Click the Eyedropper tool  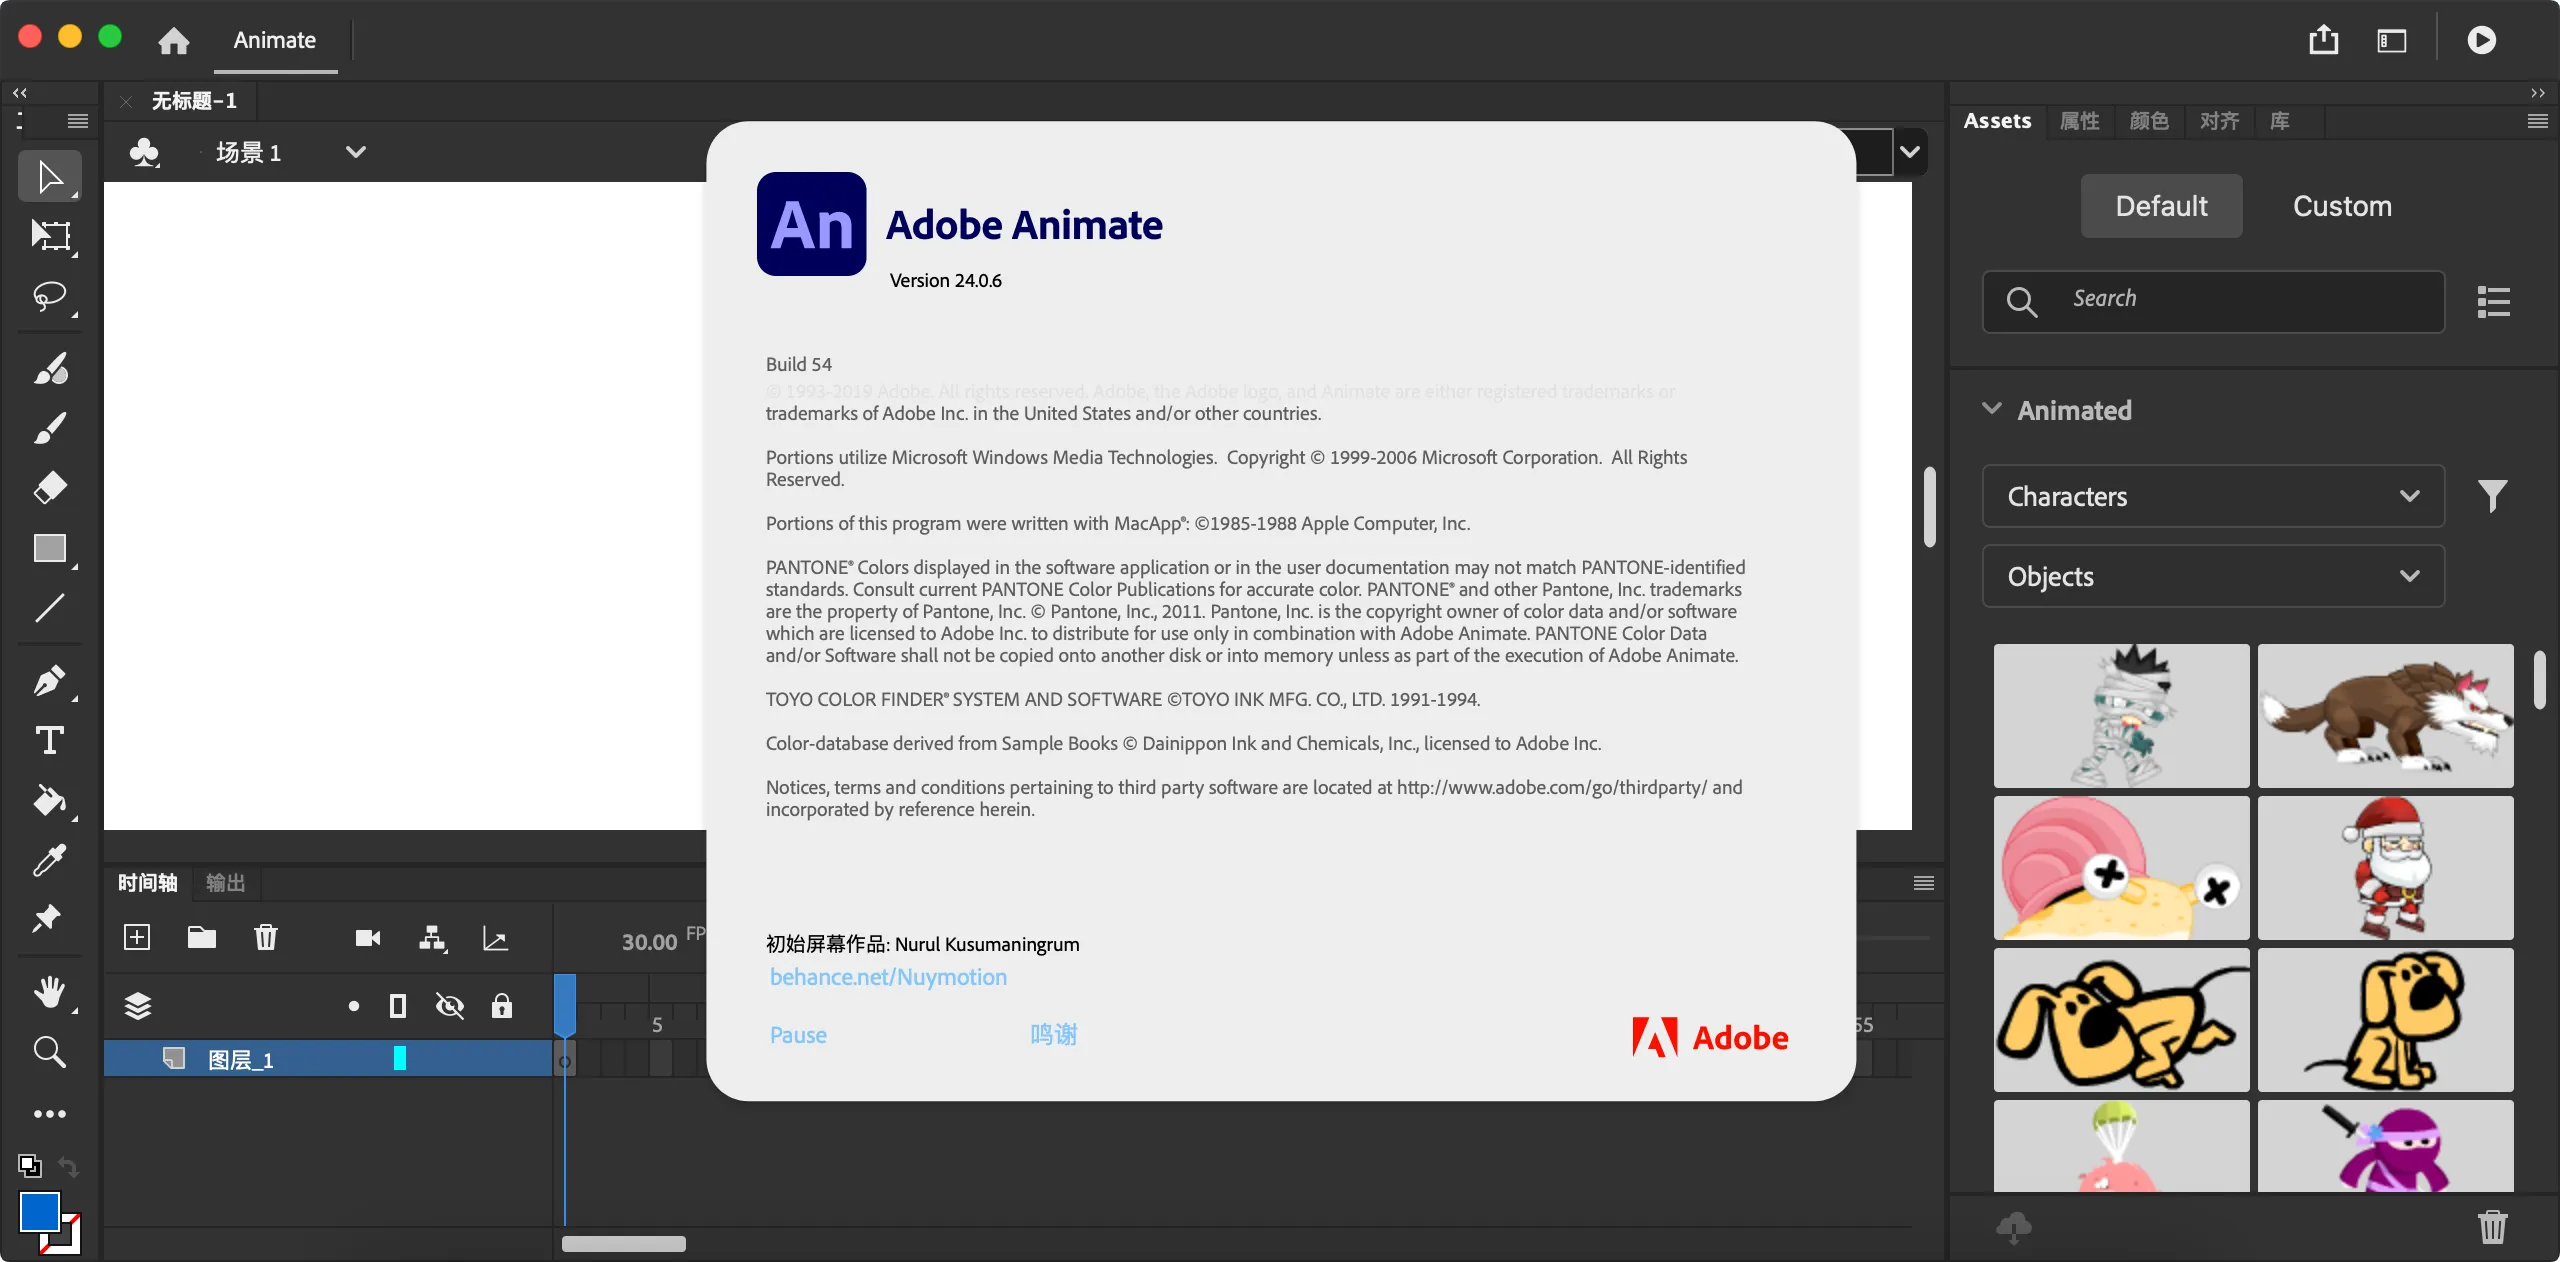coord(50,860)
